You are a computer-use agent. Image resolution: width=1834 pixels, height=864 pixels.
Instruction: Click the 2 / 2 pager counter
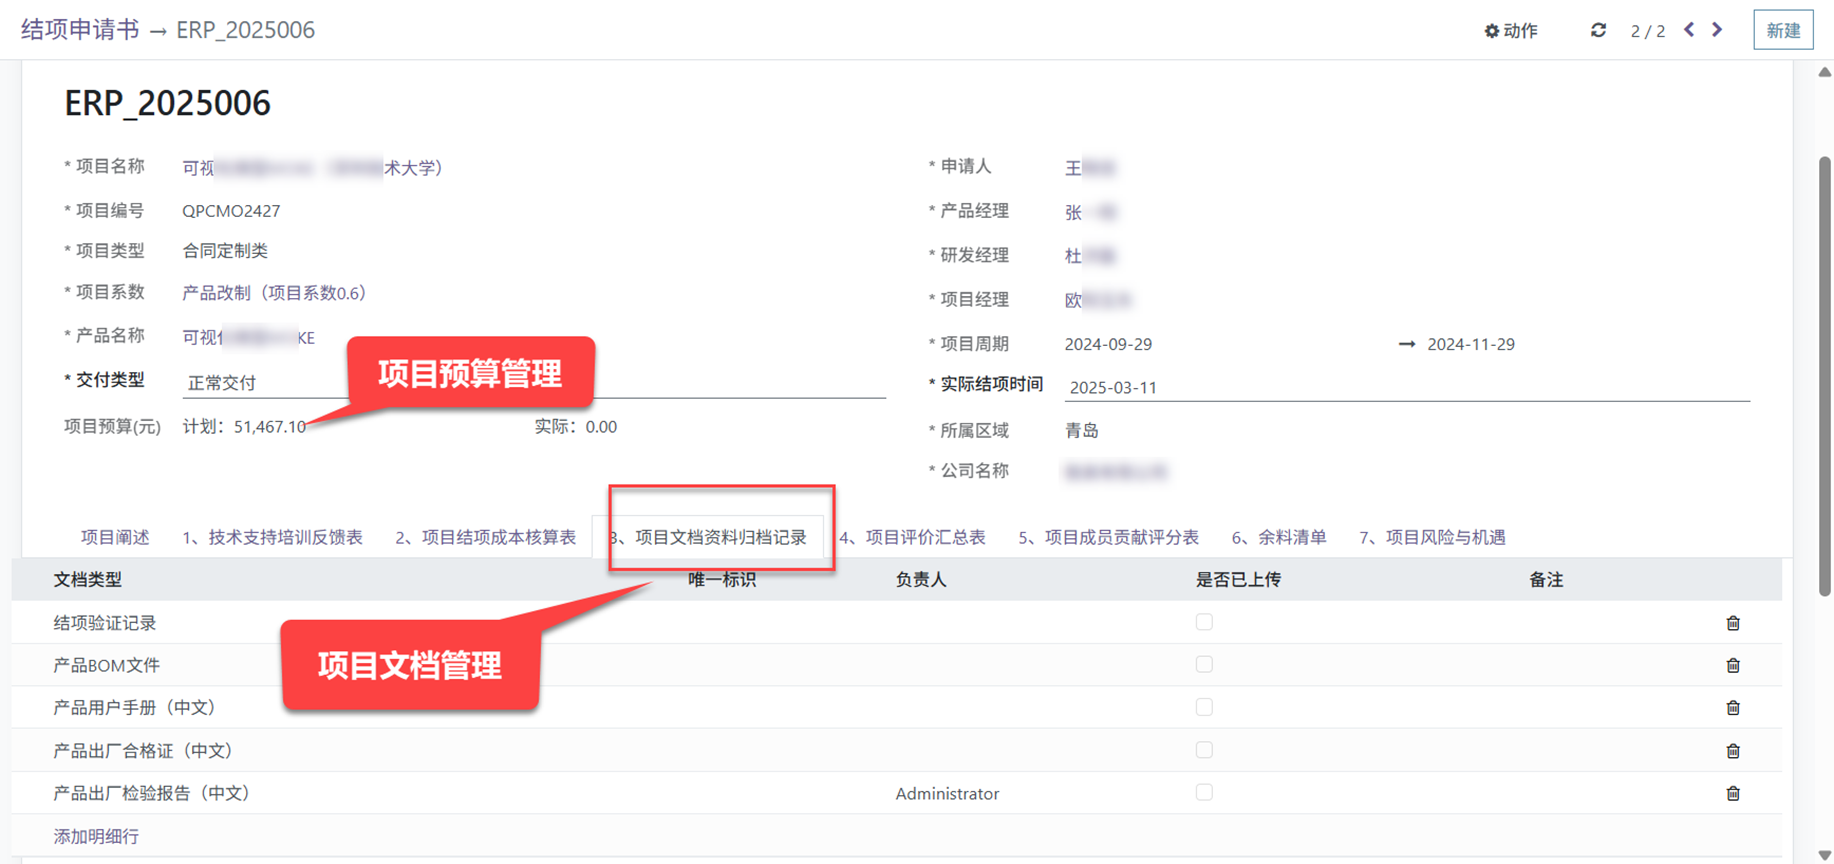tap(1647, 31)
